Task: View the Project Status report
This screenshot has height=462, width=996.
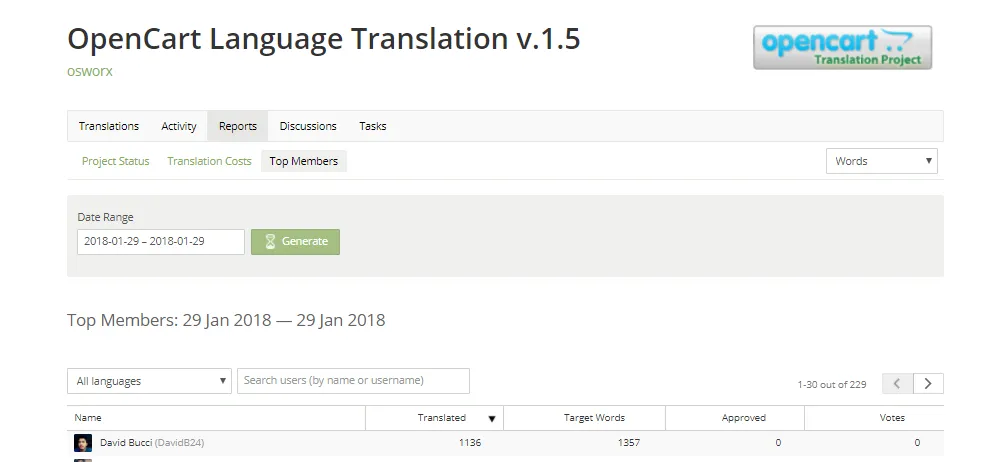Action: pyautogui.click(x=116, y=161)
